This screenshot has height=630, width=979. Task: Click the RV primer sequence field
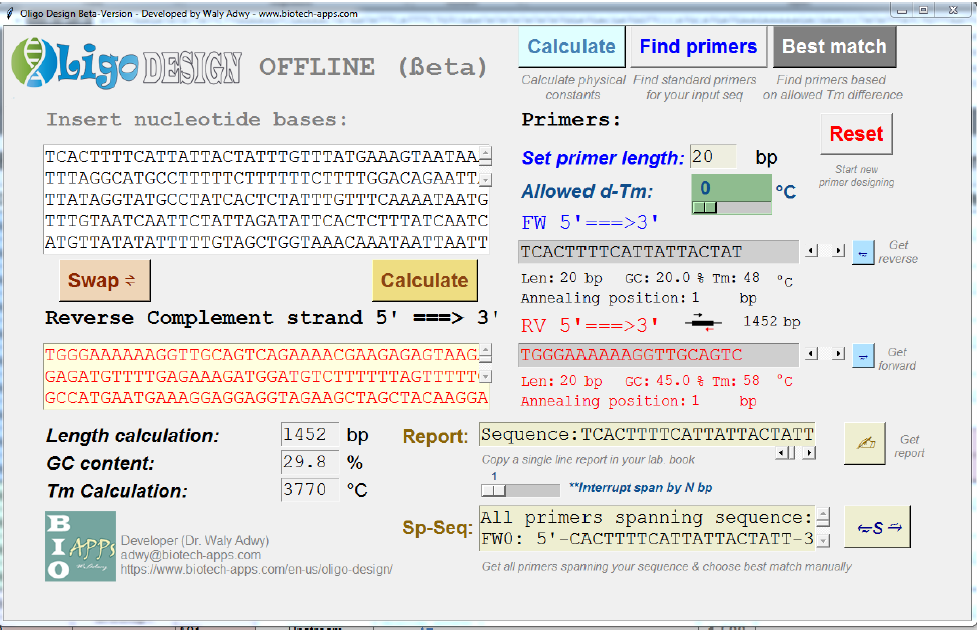tap(658, 355)
